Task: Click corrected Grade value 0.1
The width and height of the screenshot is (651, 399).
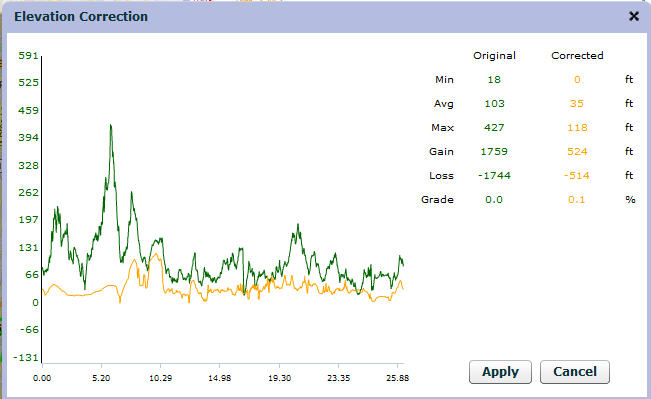Action: pos(577,200)
